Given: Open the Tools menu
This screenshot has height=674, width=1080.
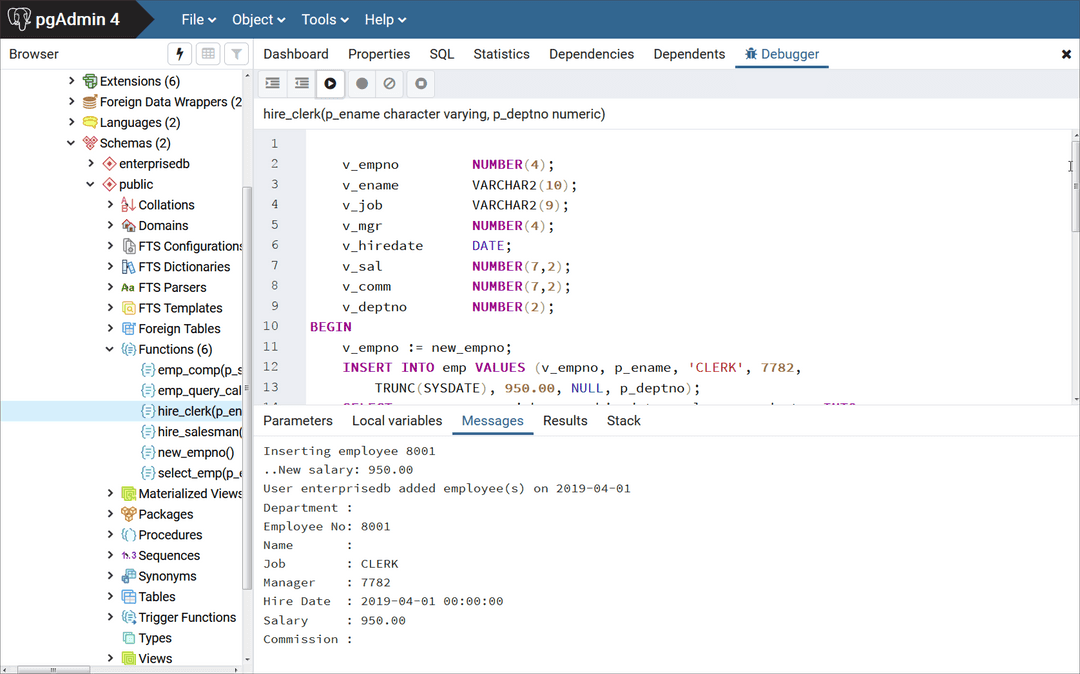Looking at the screenshot, I should tap(325, 19).
